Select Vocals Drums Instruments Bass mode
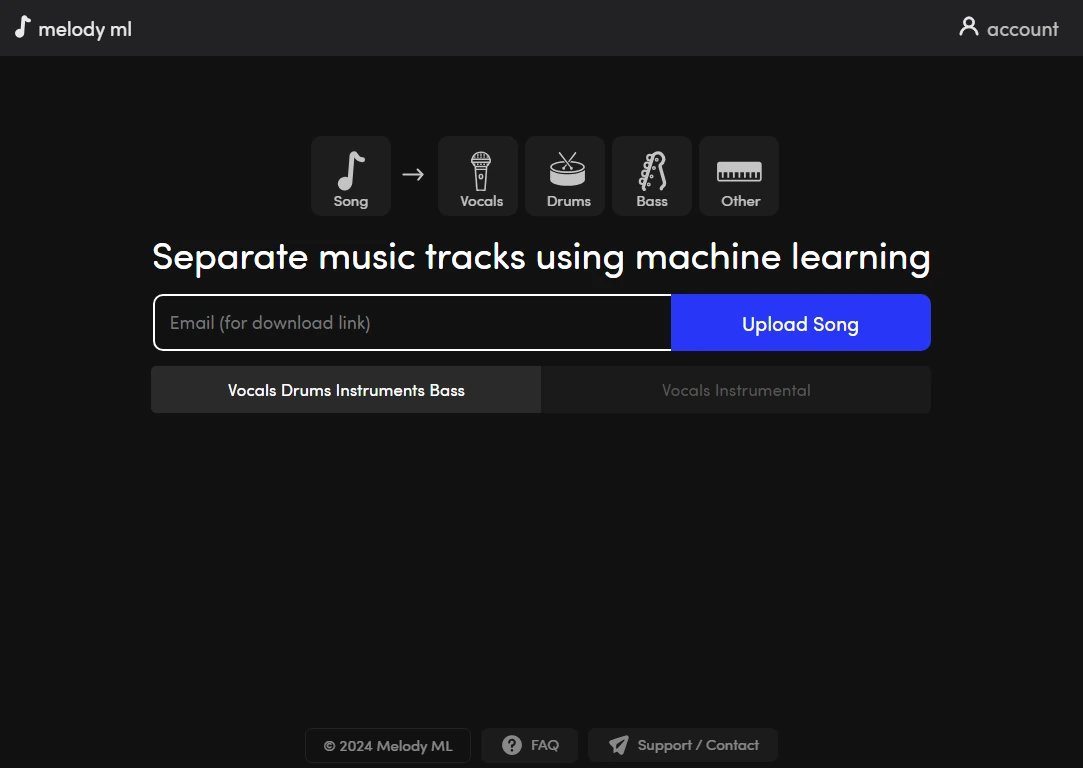The image size is (1083, 768). (346, 390)
